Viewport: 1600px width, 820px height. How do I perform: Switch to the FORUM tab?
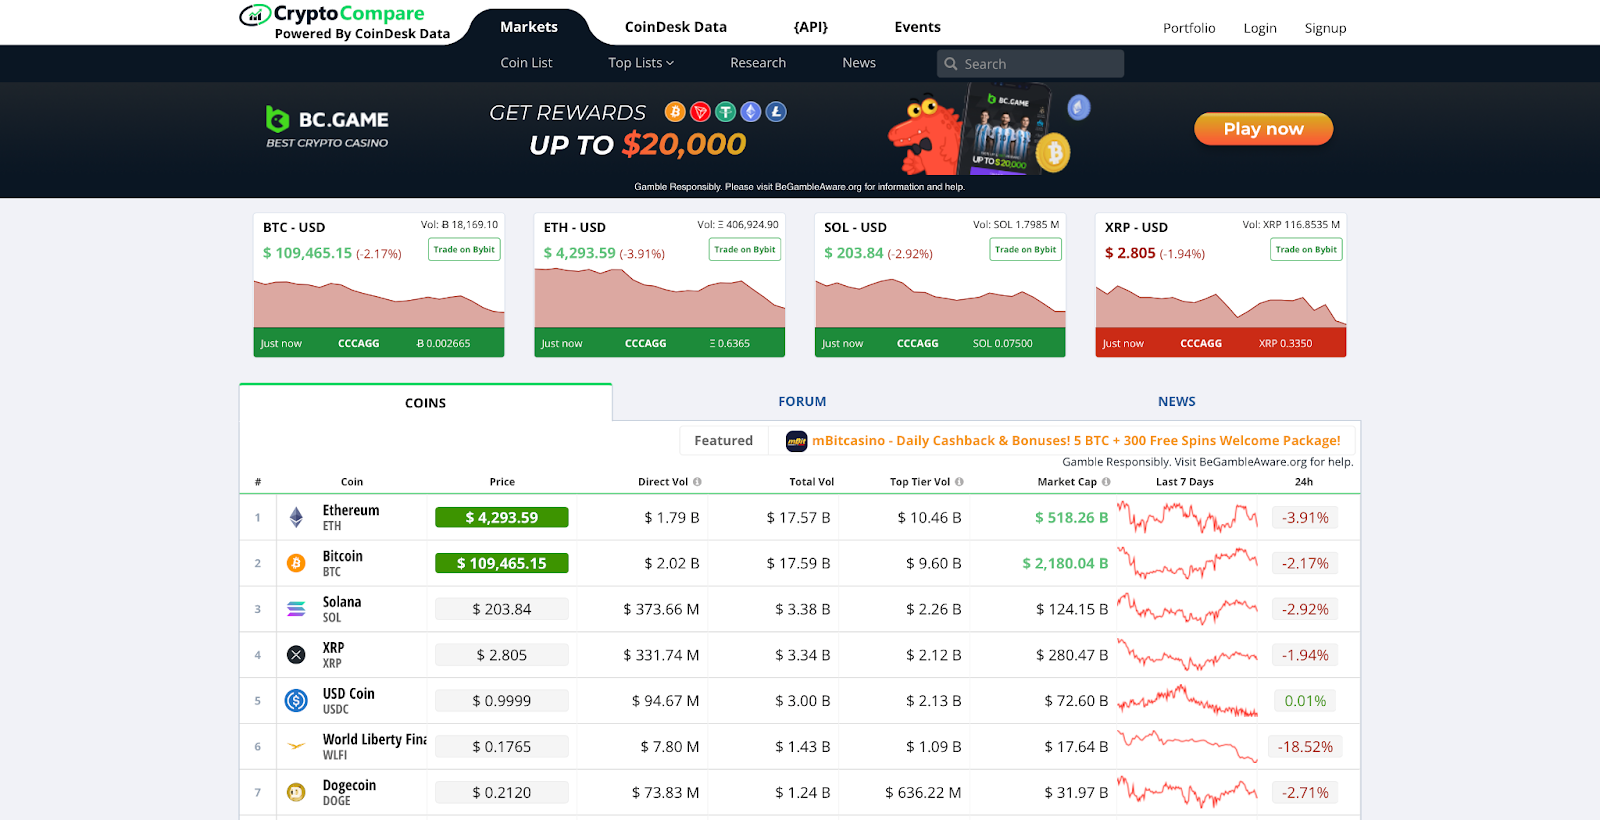pos(802,401)
